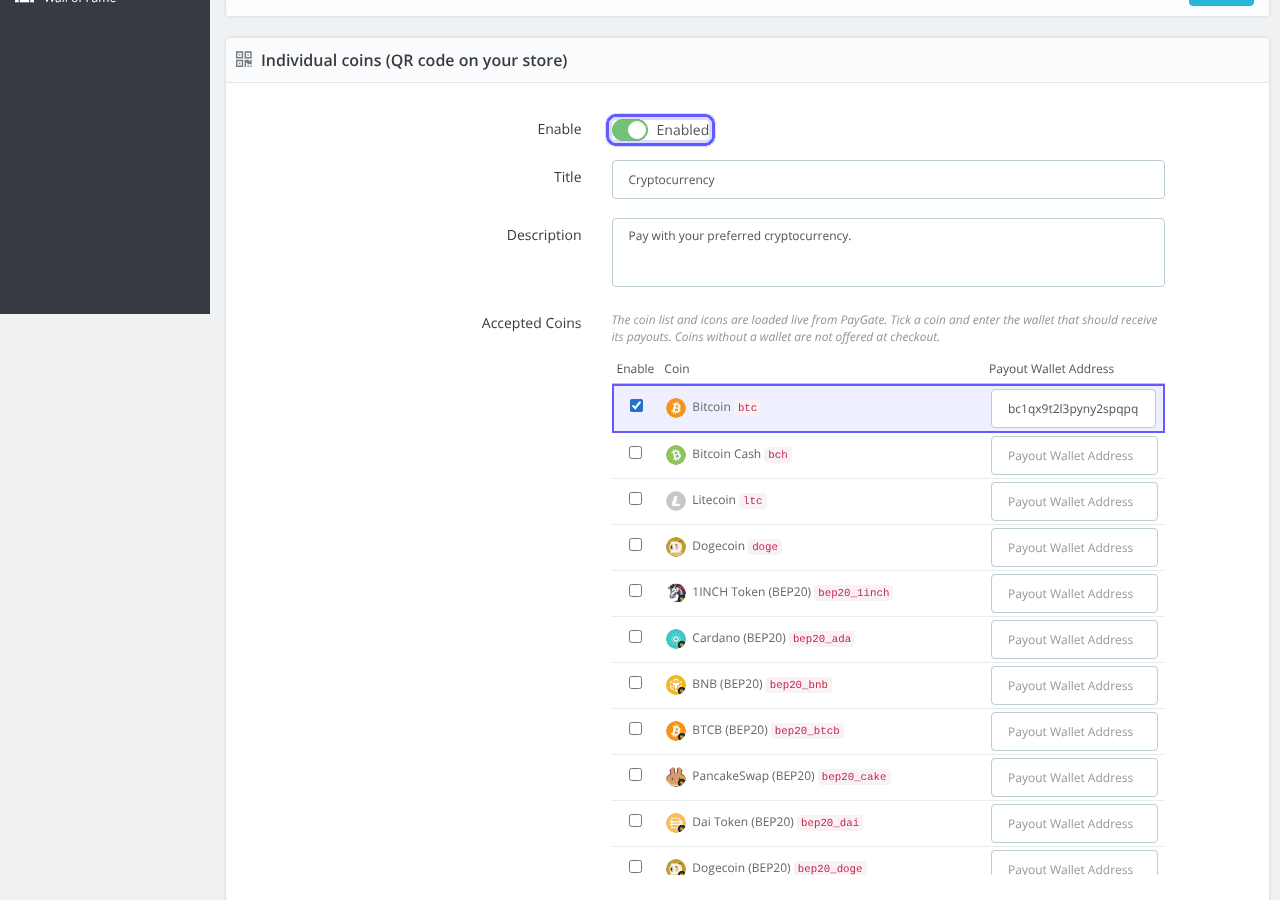Click the Accepted Coins label
Image resolution: width=1280 pixels, height=900 pixels.
[x=531, y=323]
